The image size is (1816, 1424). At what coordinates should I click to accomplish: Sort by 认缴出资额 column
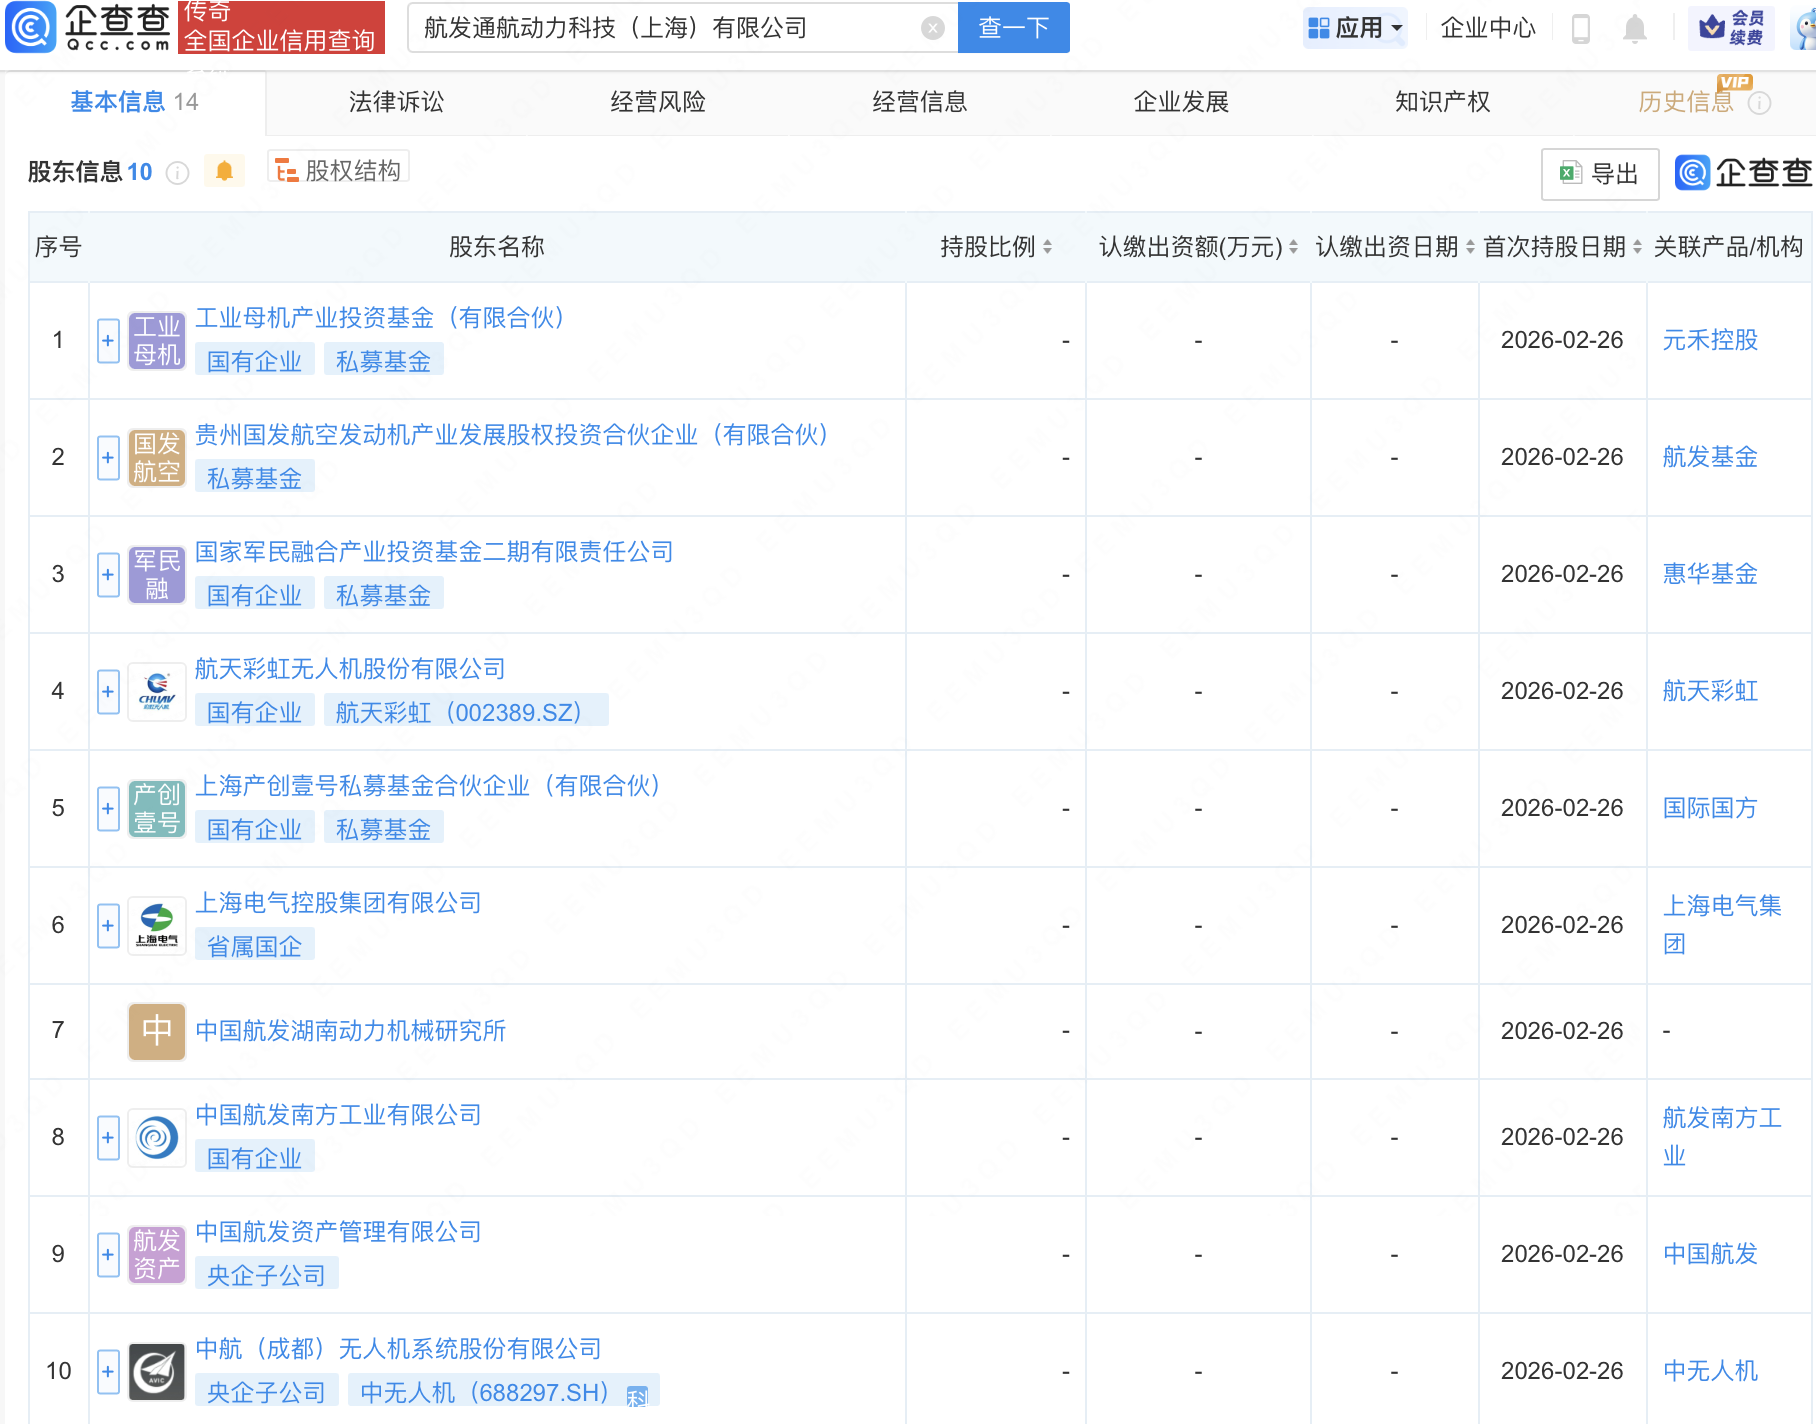[1293, 247]
